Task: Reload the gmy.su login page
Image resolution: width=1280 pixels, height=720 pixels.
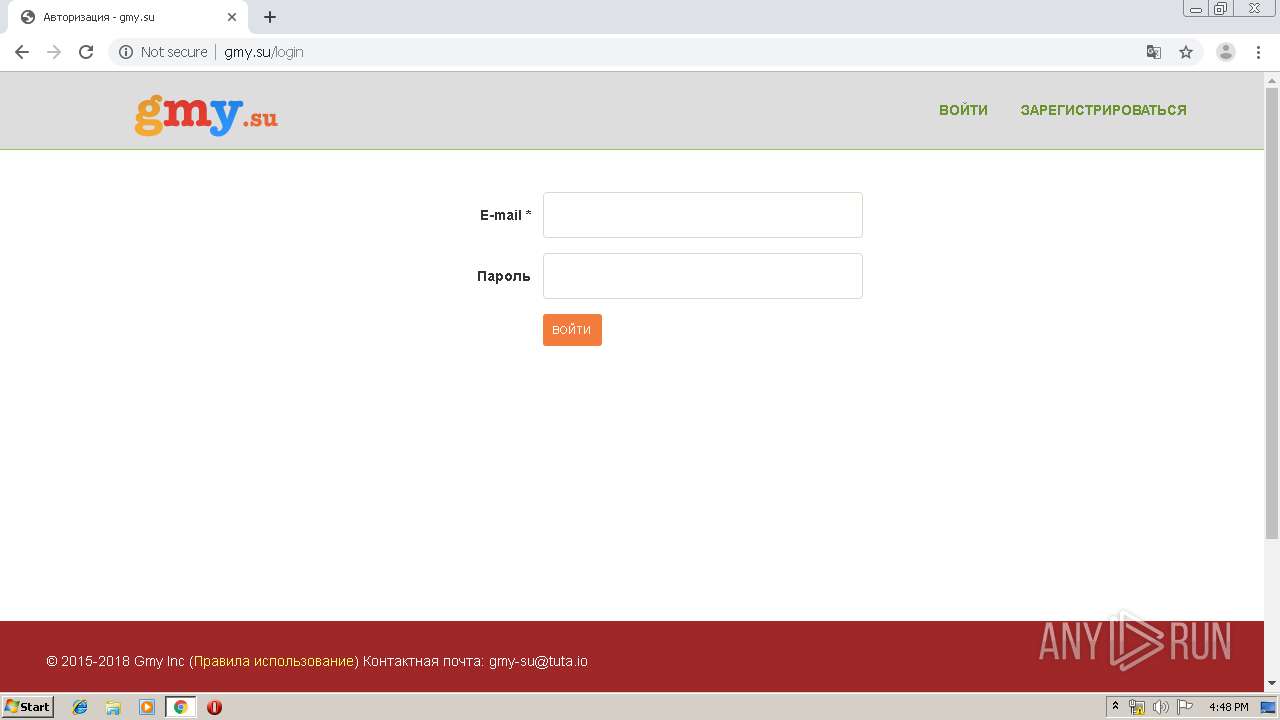Action: 86,52
